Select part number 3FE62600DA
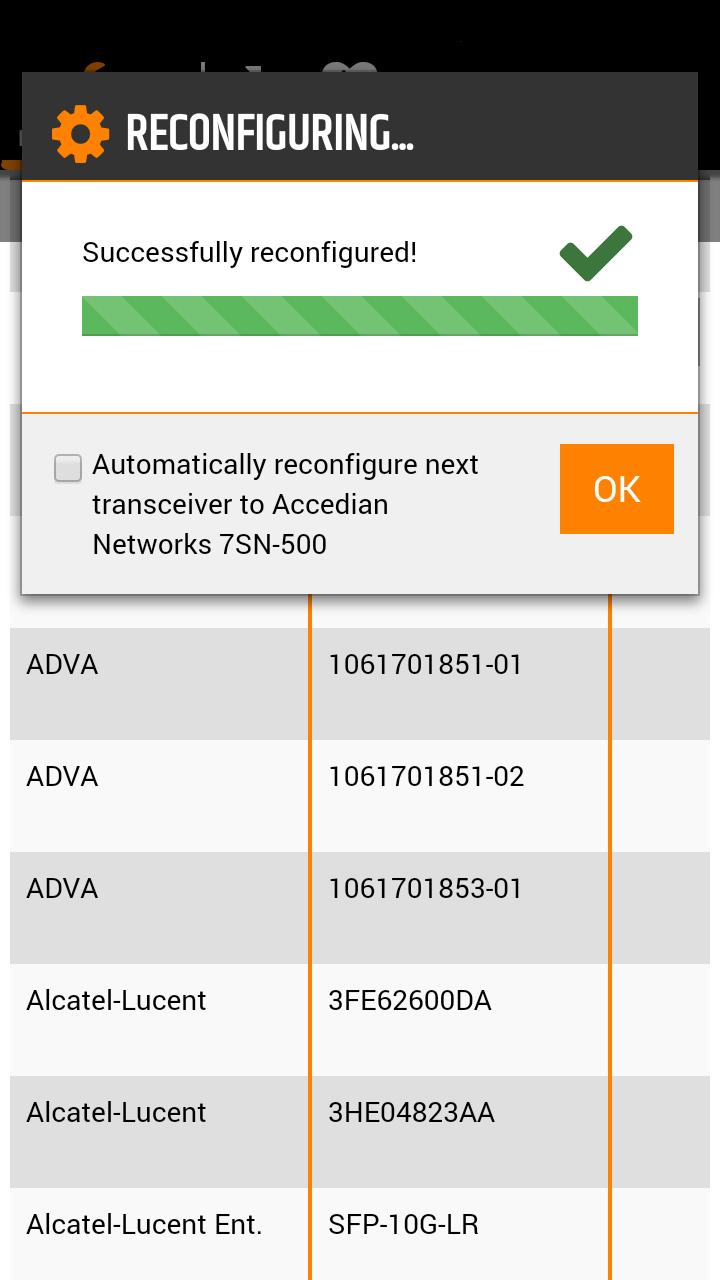720x1280 pixels. [x=410, y=1001]
